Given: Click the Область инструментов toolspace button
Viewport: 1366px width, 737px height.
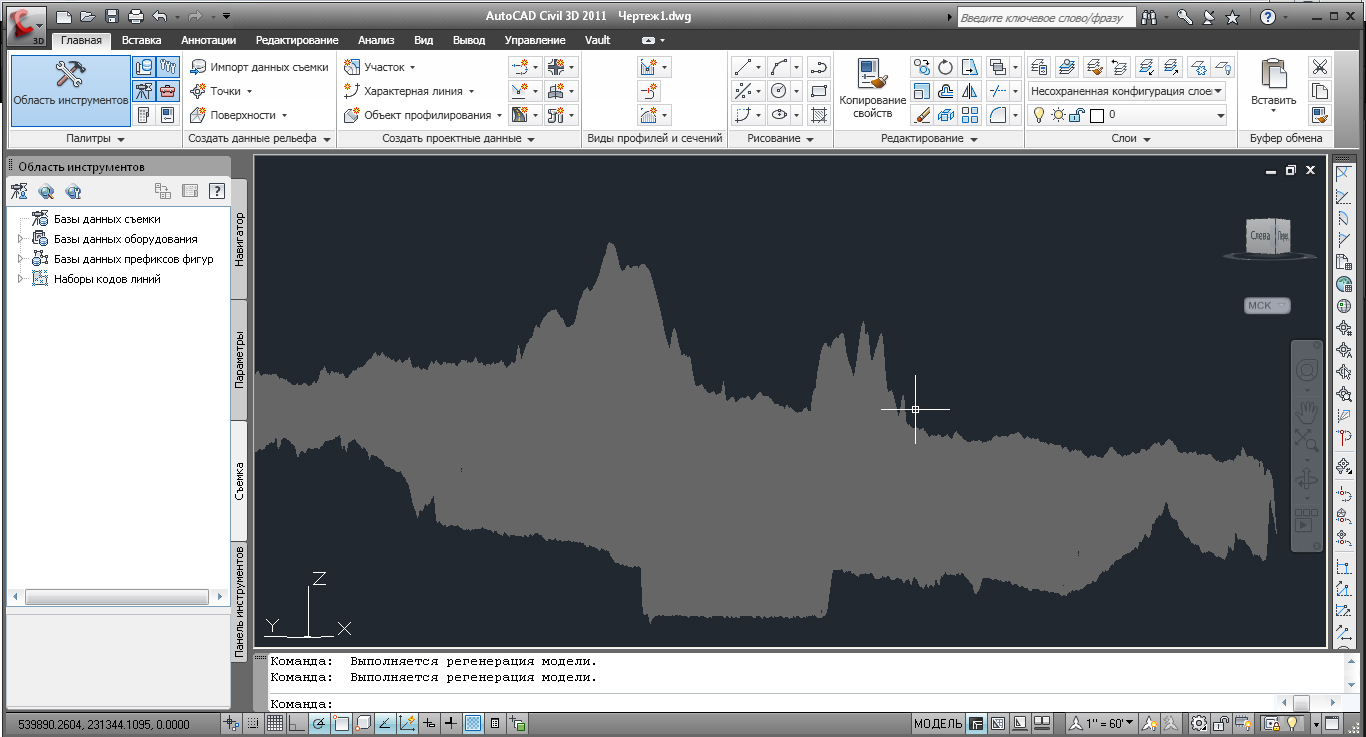Looking at the screenshot, I should (71, 90).
